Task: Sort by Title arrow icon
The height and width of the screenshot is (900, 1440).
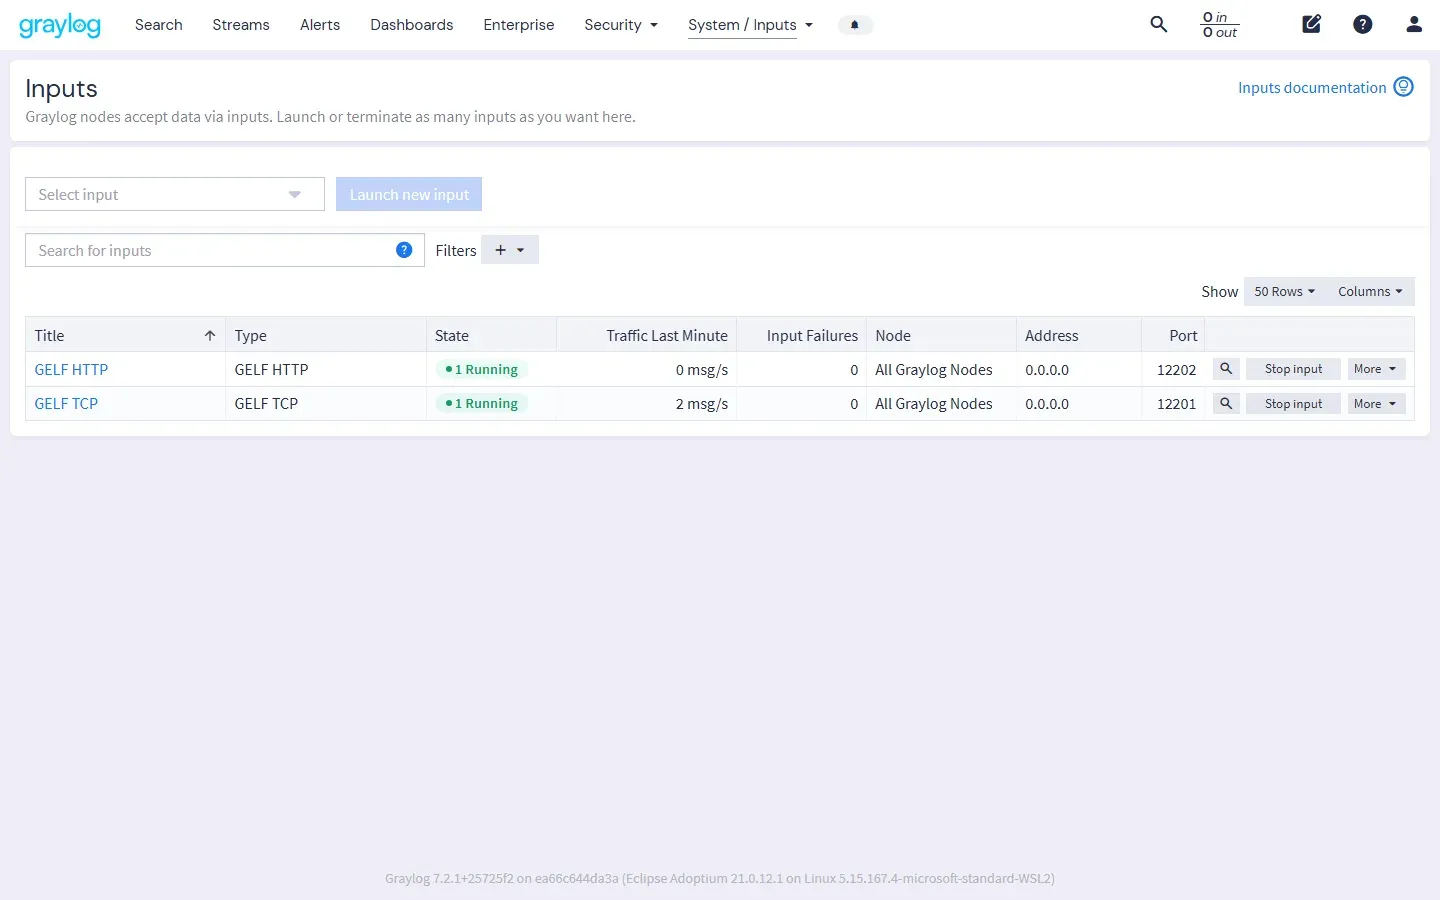Action: click(210, 336)
